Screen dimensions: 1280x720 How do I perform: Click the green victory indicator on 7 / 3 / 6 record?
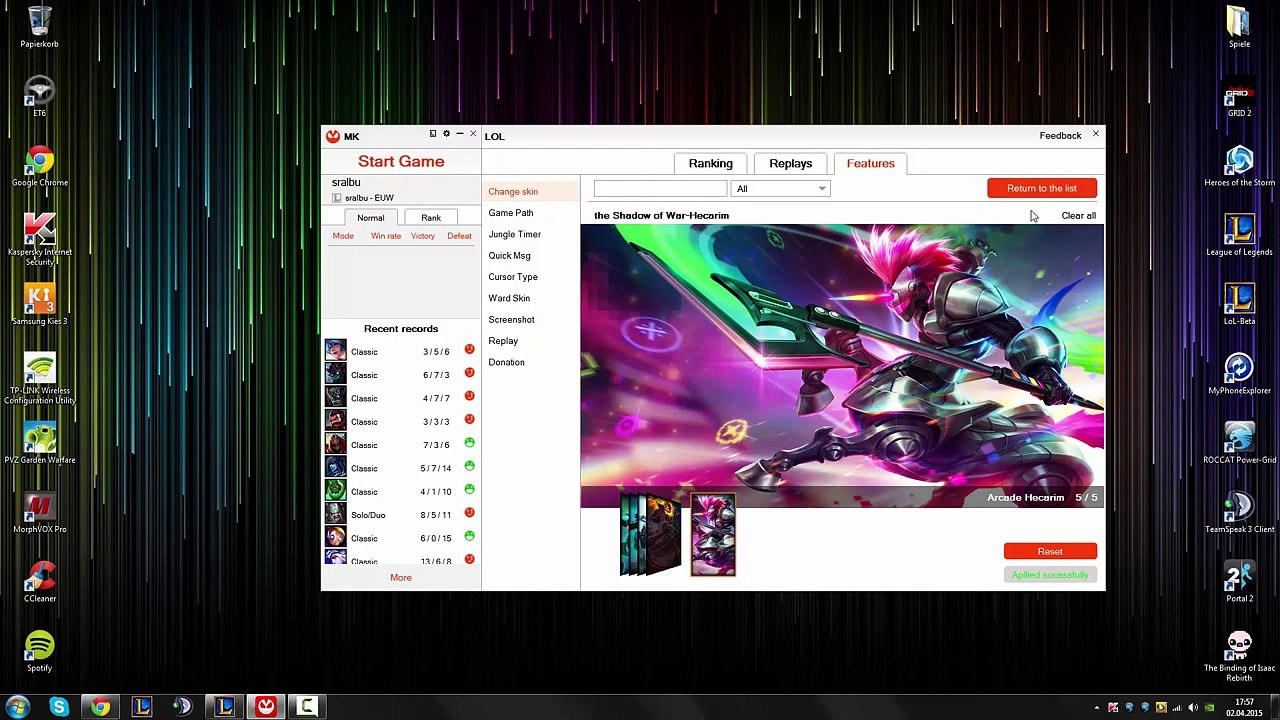tap(469, 443)
